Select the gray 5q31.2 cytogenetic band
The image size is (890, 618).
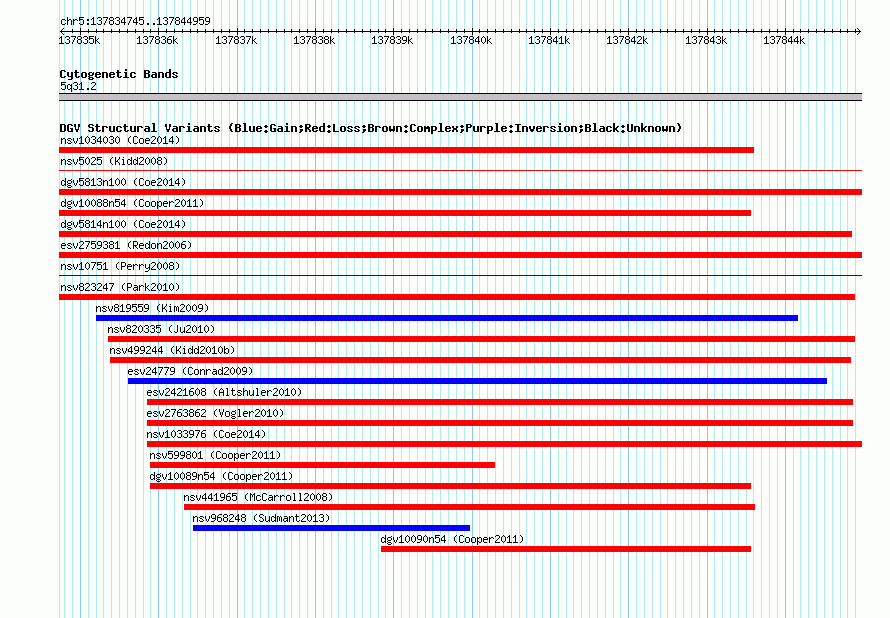coord(460,97)
